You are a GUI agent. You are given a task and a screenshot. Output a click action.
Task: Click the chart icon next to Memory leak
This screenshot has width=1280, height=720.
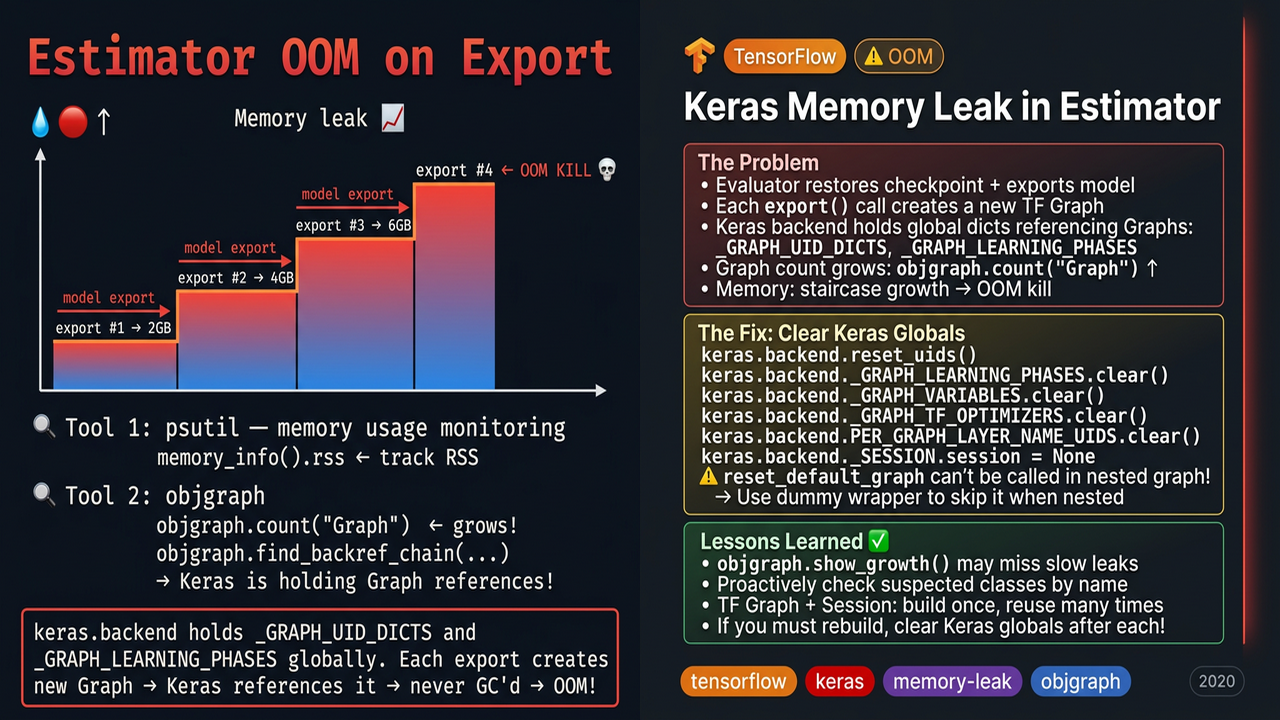coord(393,119)
